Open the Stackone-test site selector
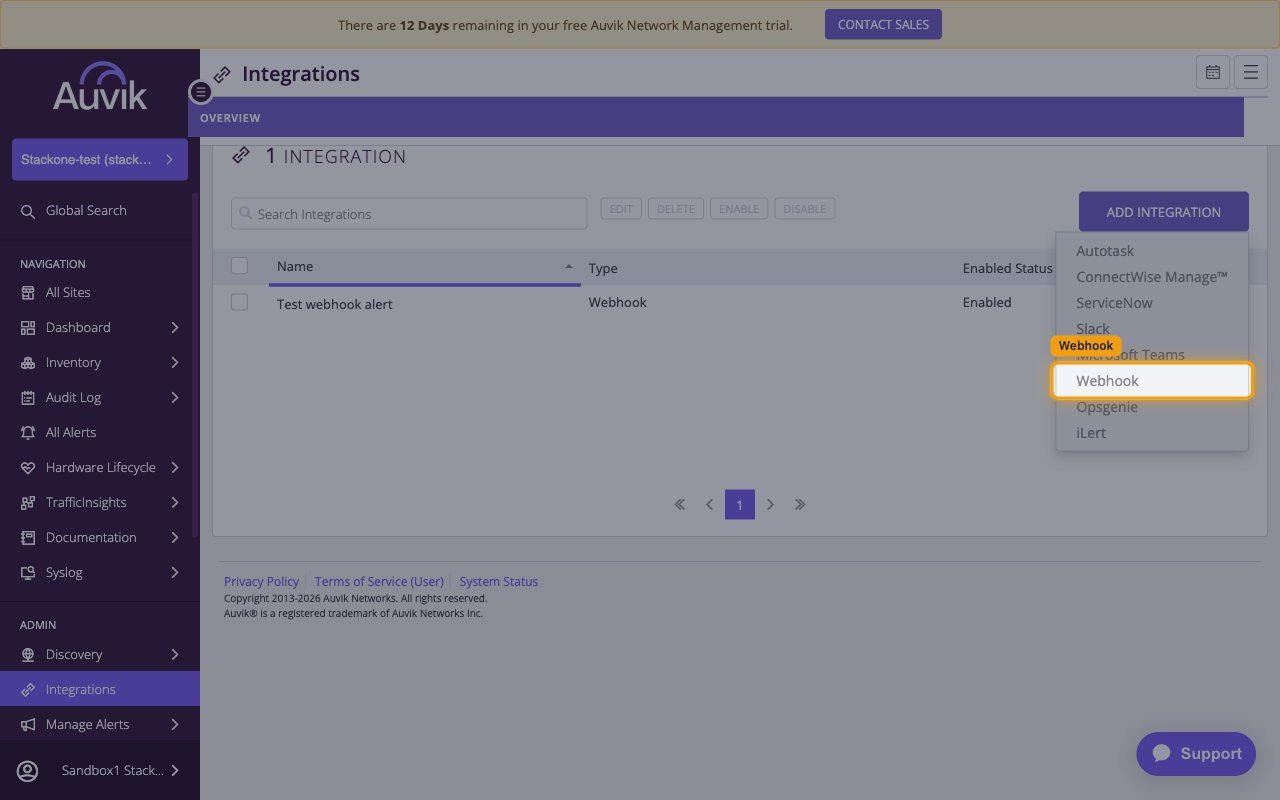The height and width of the screenshot is (800, 1280). point(100,160)
